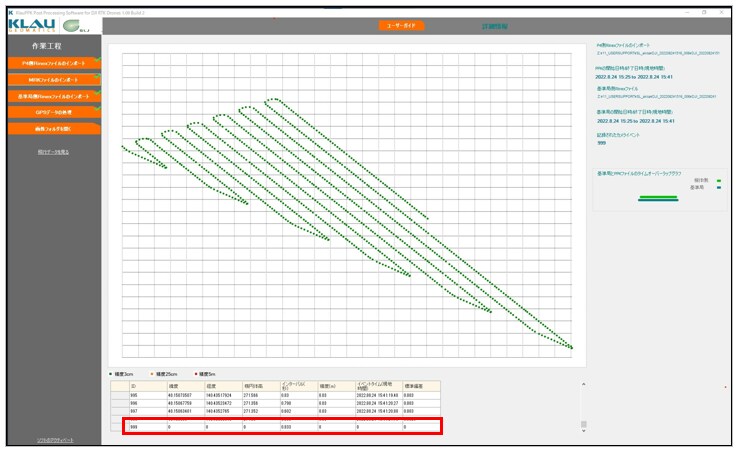Click the KLAU Geomatics logo

pyautogui.click(x=31, y=25)
